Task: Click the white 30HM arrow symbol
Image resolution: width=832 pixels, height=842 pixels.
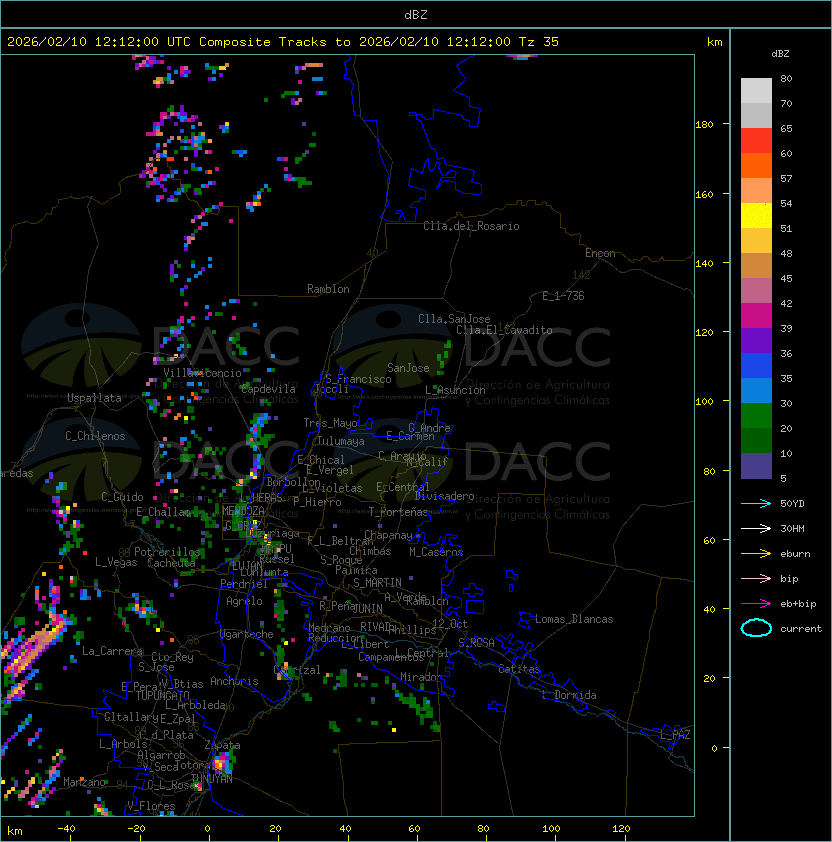Action: coord(756,528)
